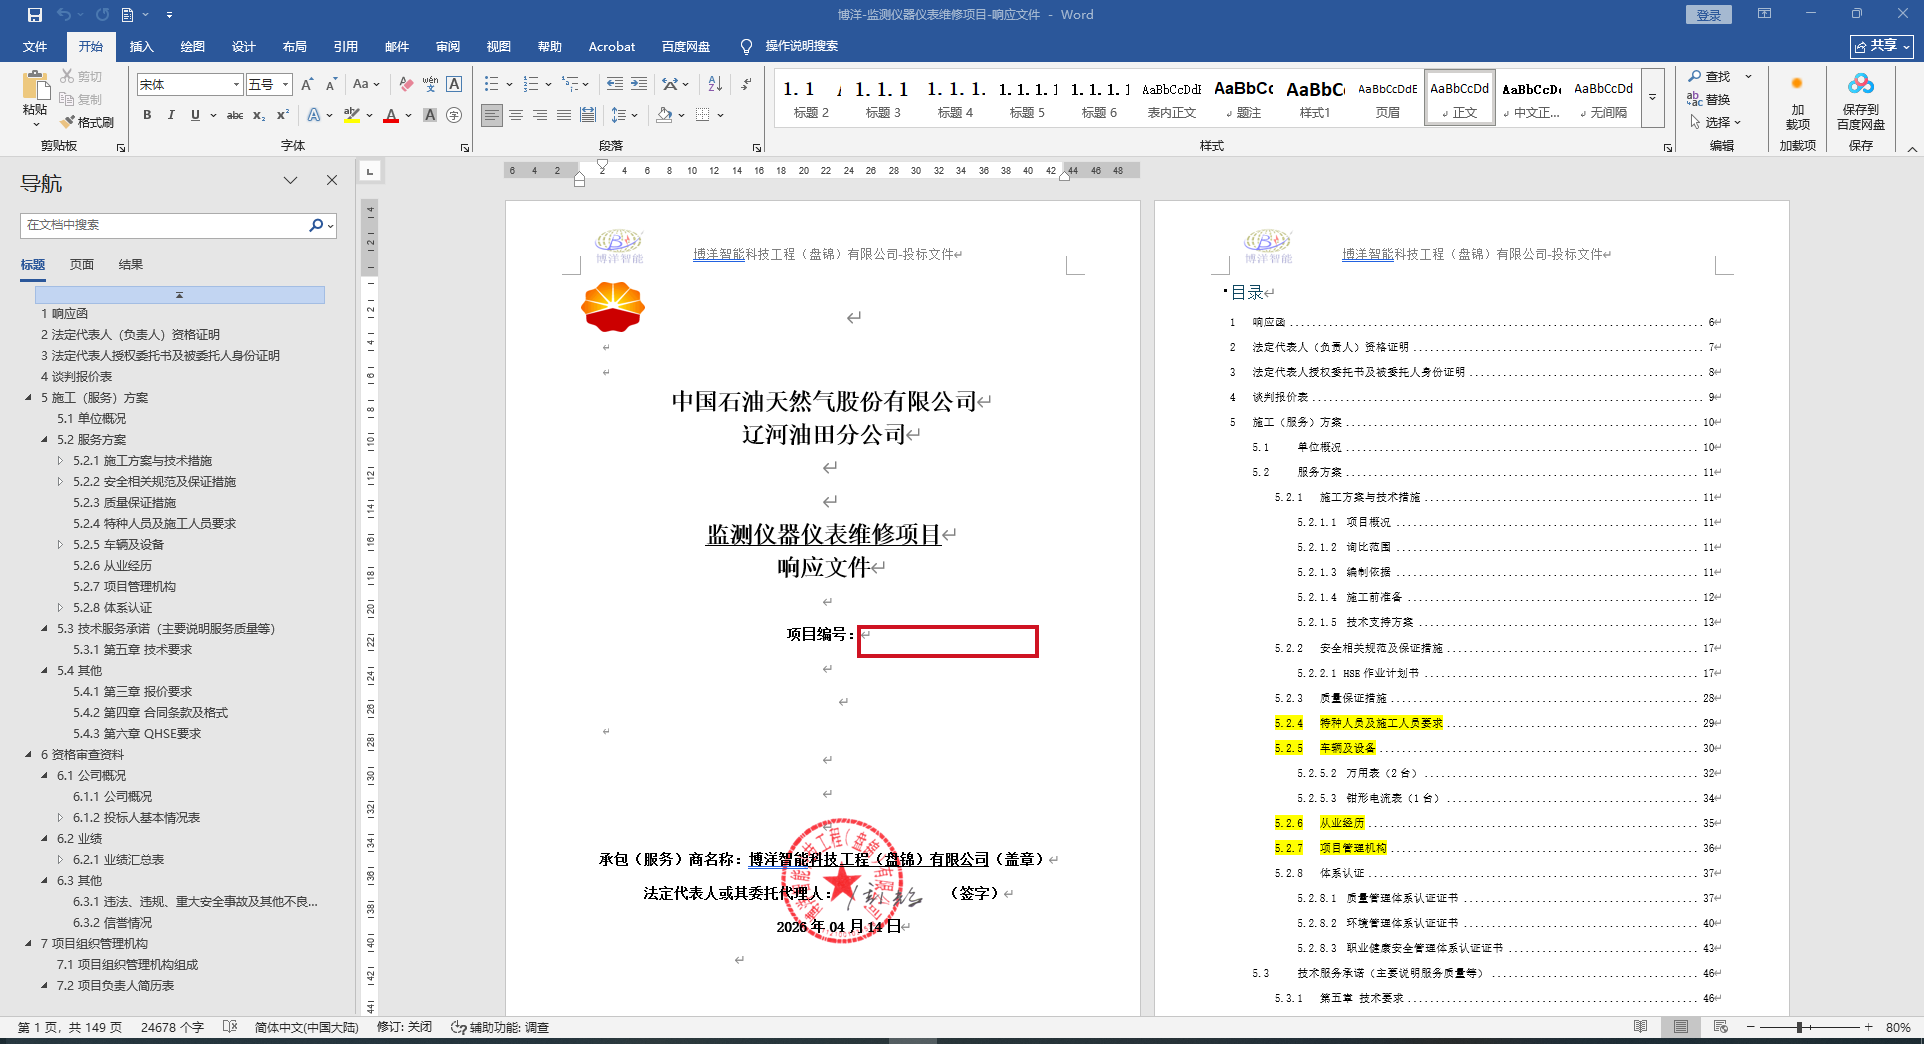Apply yellow text highlight color
Screen dimensions: 1924x1044
coord(351,115)
